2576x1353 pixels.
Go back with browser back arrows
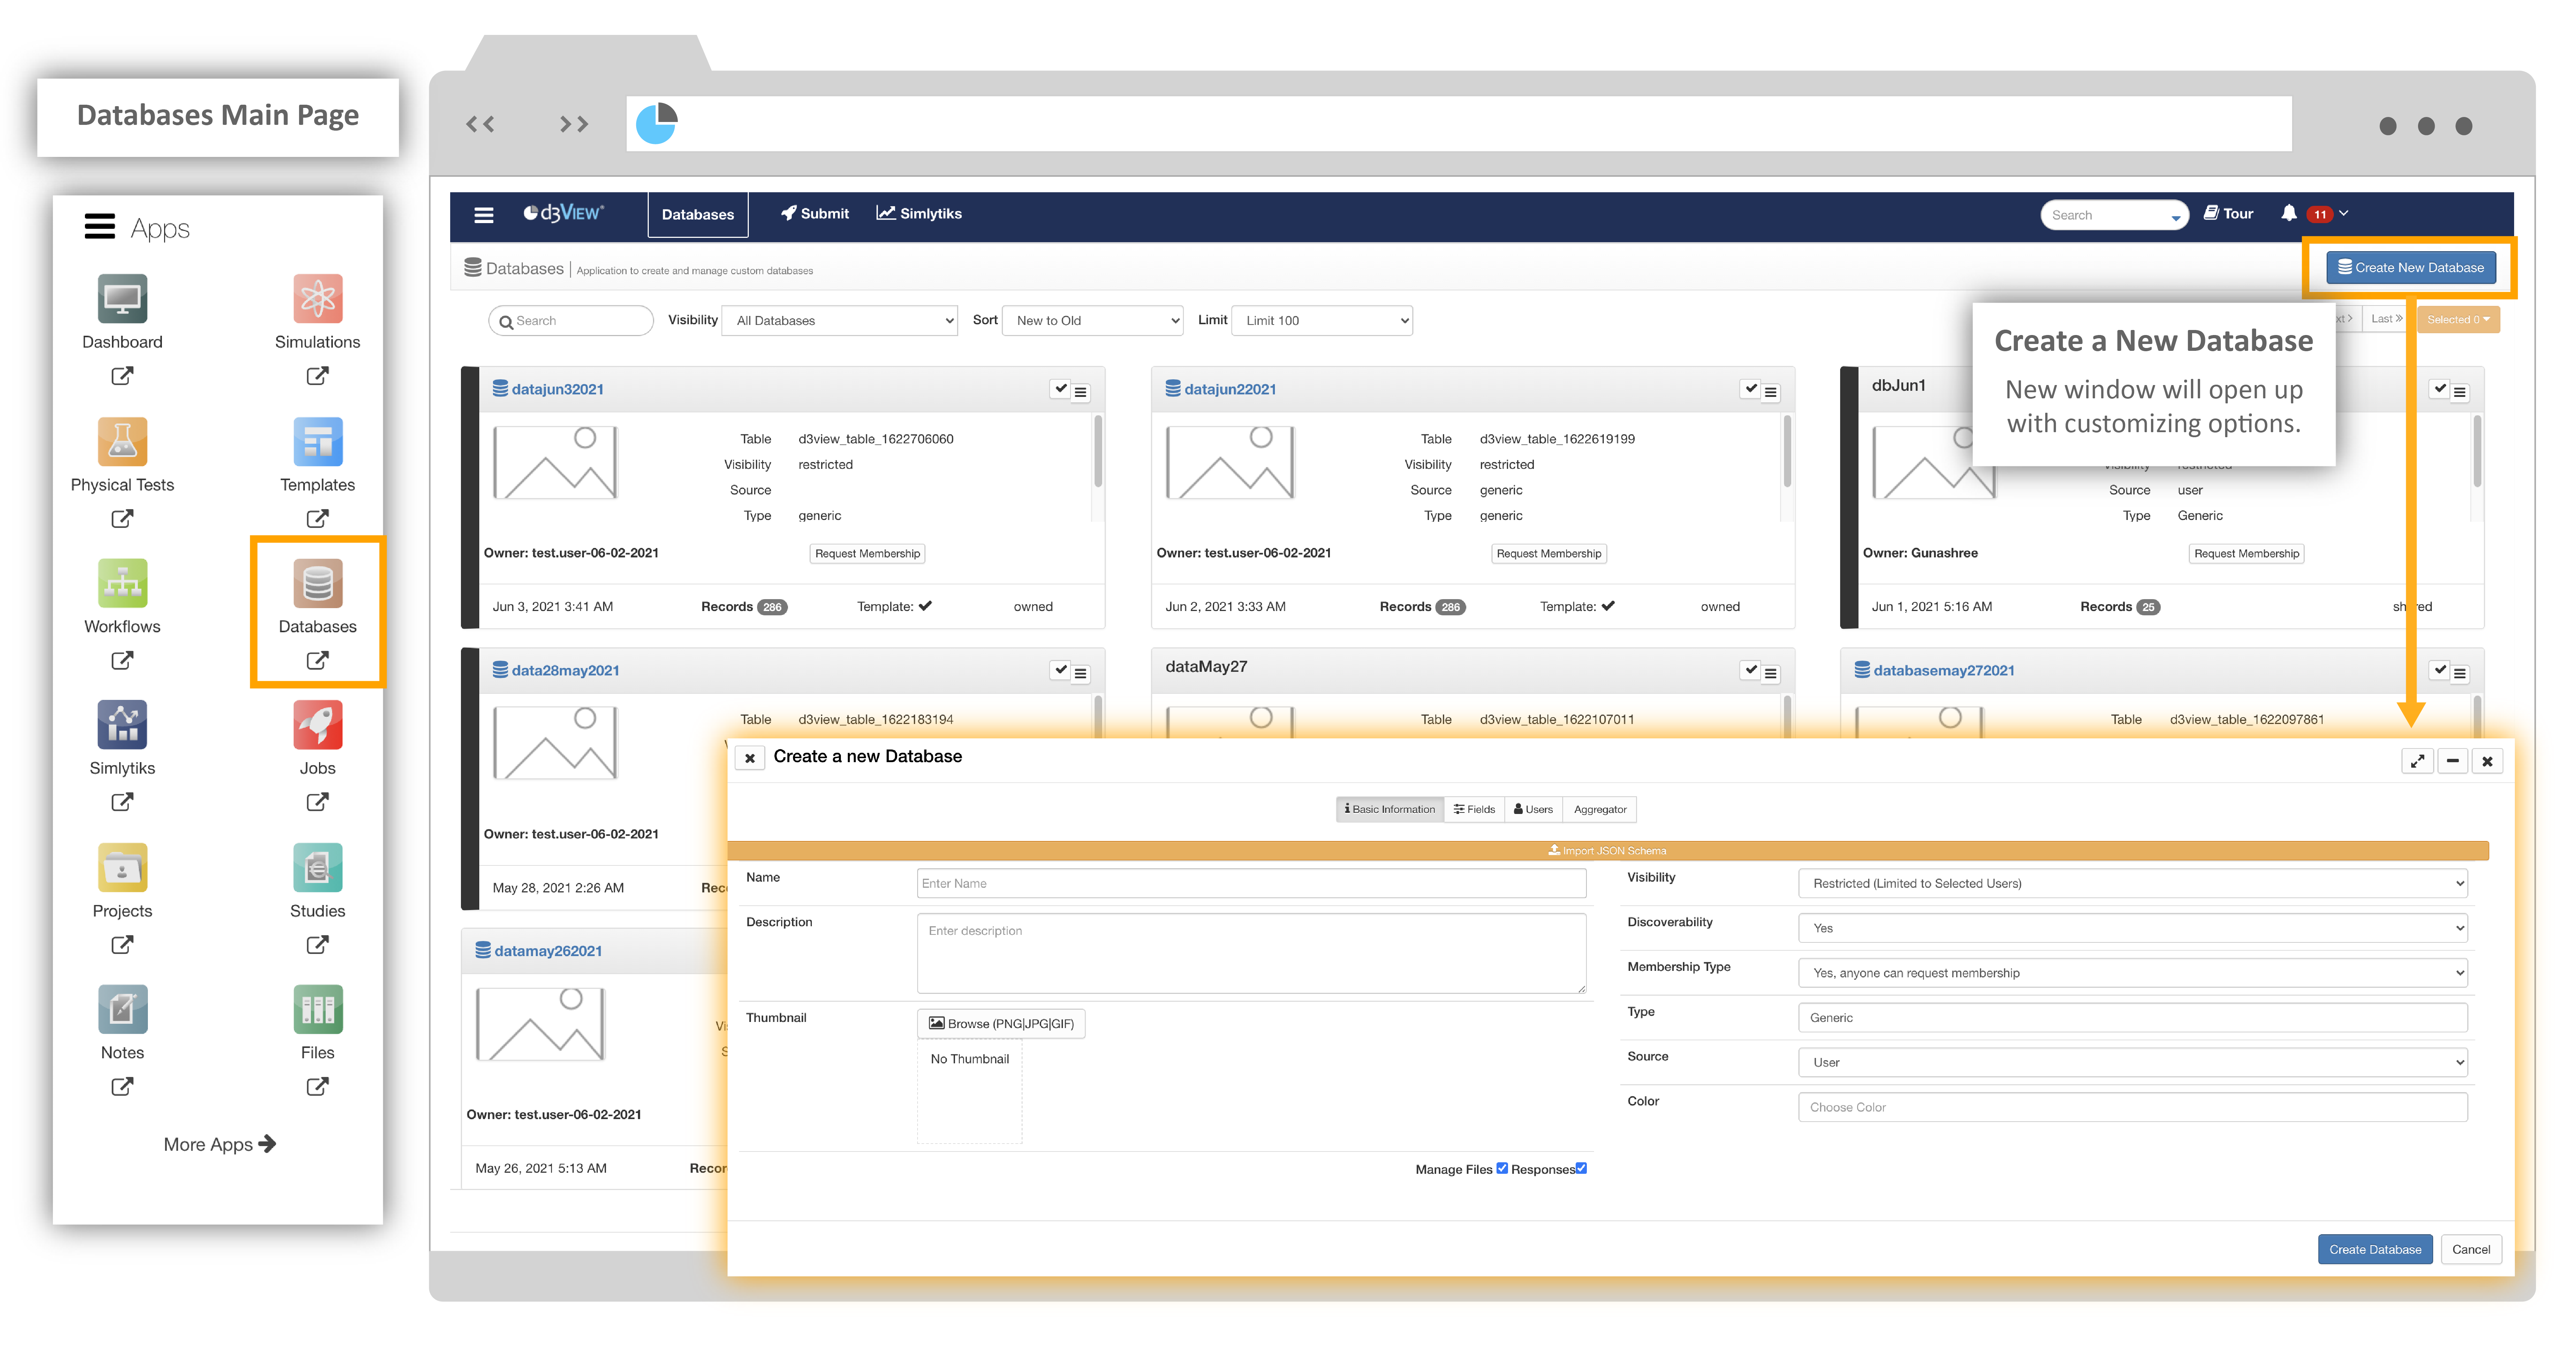480,124
